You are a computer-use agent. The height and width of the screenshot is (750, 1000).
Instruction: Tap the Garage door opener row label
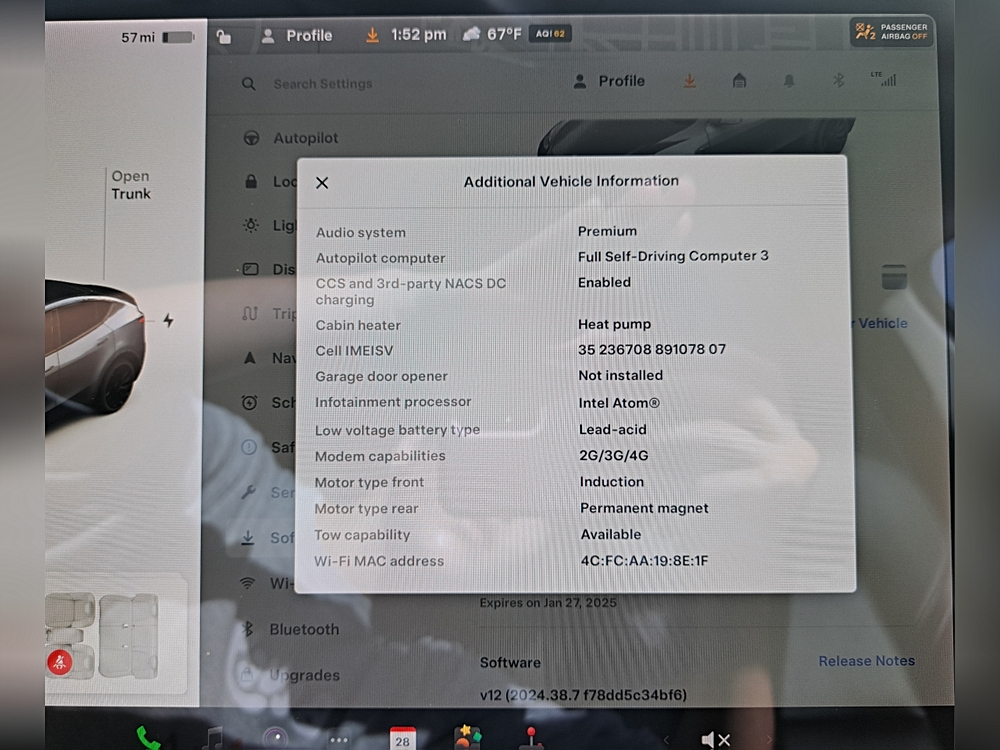[381, 376]
